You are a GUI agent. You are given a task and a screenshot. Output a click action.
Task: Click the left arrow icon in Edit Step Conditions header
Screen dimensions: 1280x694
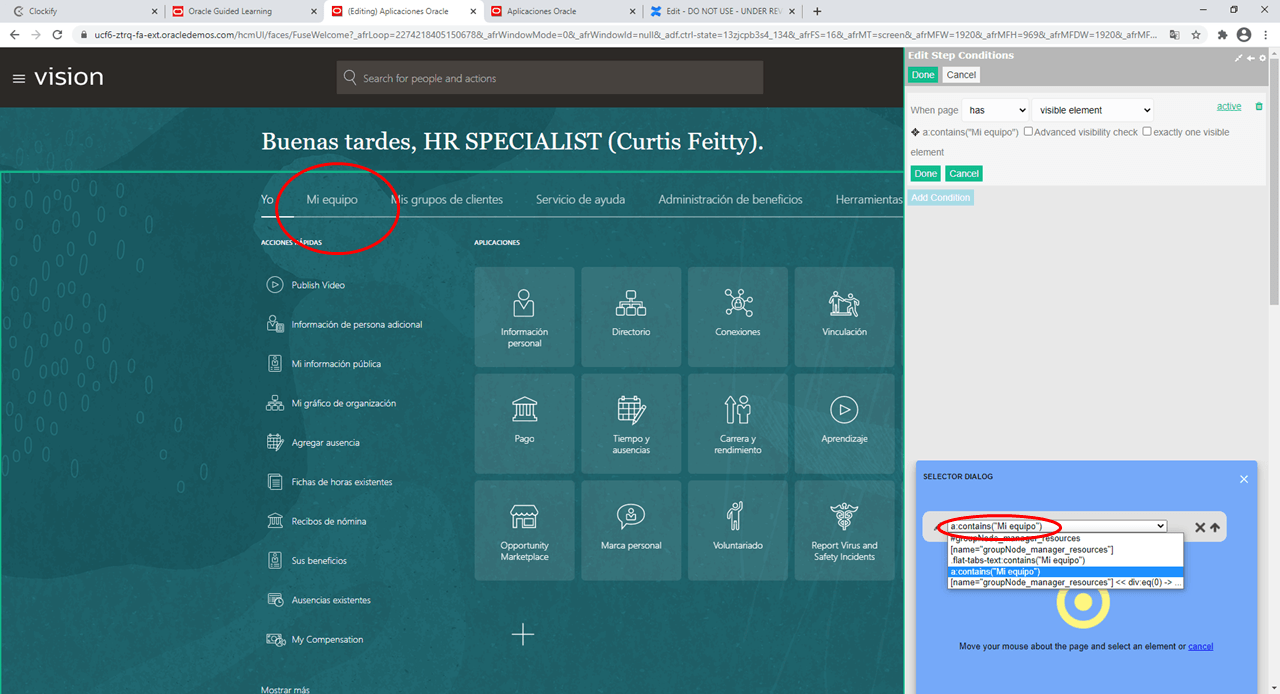[1251, 58]
